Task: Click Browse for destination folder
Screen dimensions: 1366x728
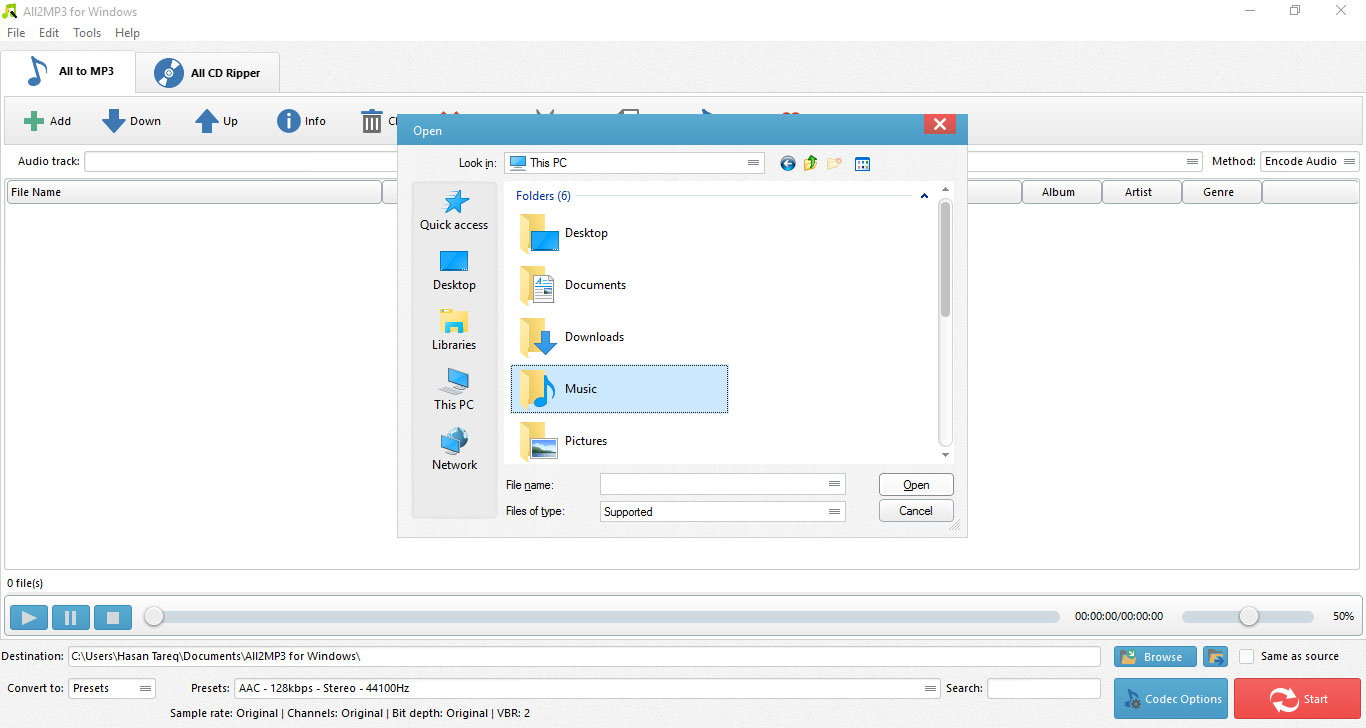Action: pos(1155,657)
